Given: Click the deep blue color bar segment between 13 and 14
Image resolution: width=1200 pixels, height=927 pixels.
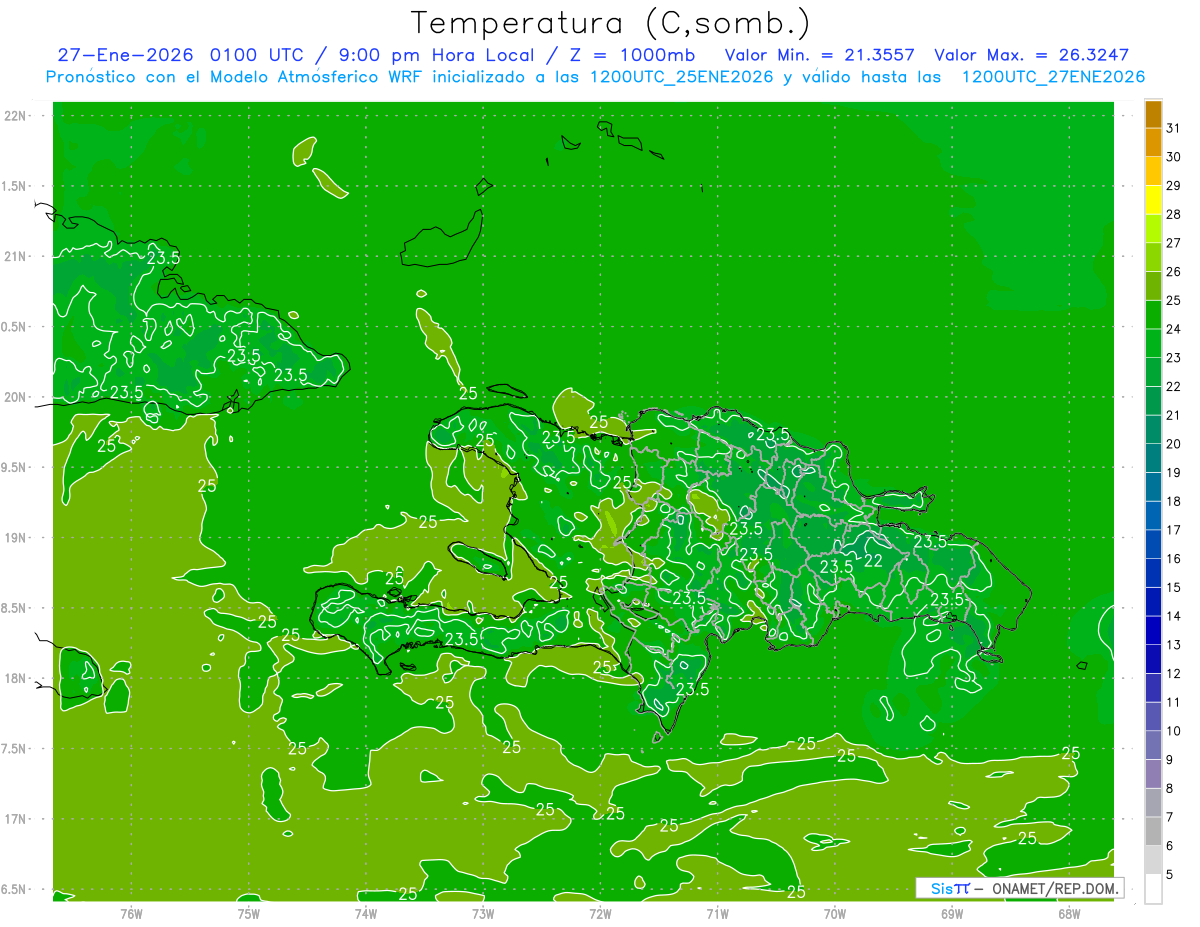Looking at the screenshot, I should click(x=1153, y=631).
